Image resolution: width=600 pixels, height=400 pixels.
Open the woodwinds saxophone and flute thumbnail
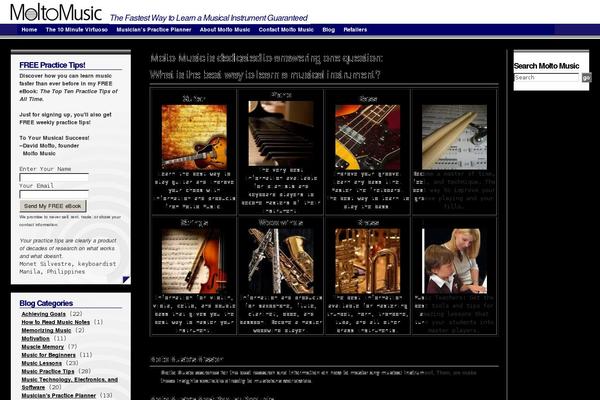click(281, 261)
